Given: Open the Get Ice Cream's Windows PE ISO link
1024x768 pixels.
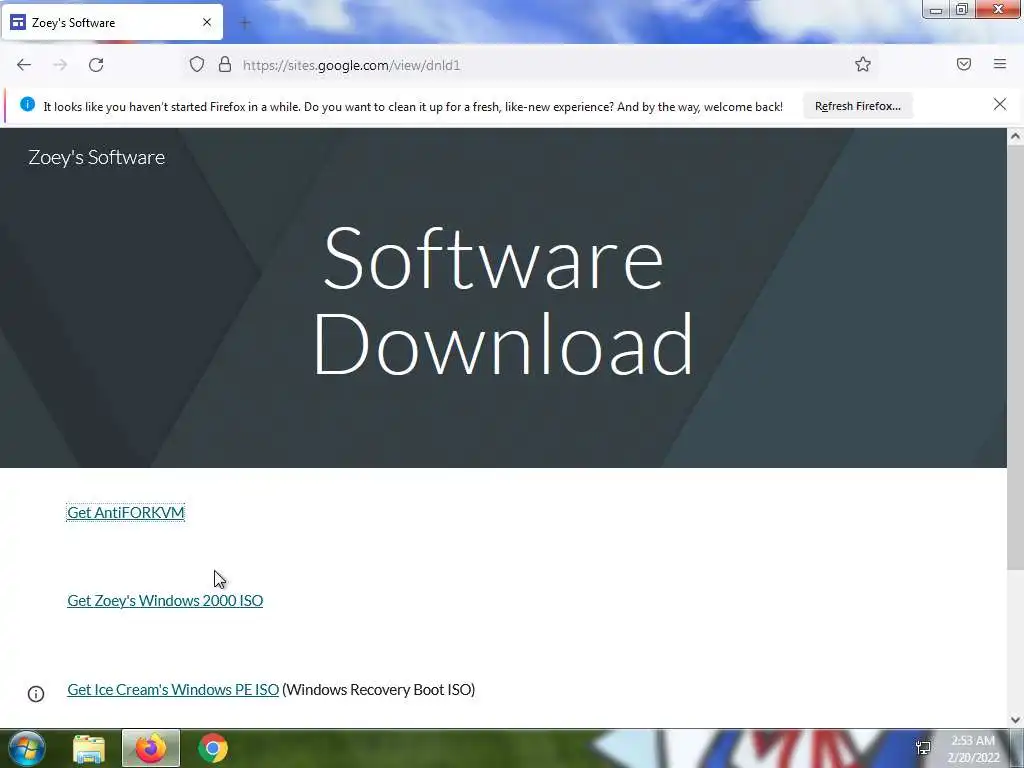Looking at the screenshot, I should (x=173, y=690).
